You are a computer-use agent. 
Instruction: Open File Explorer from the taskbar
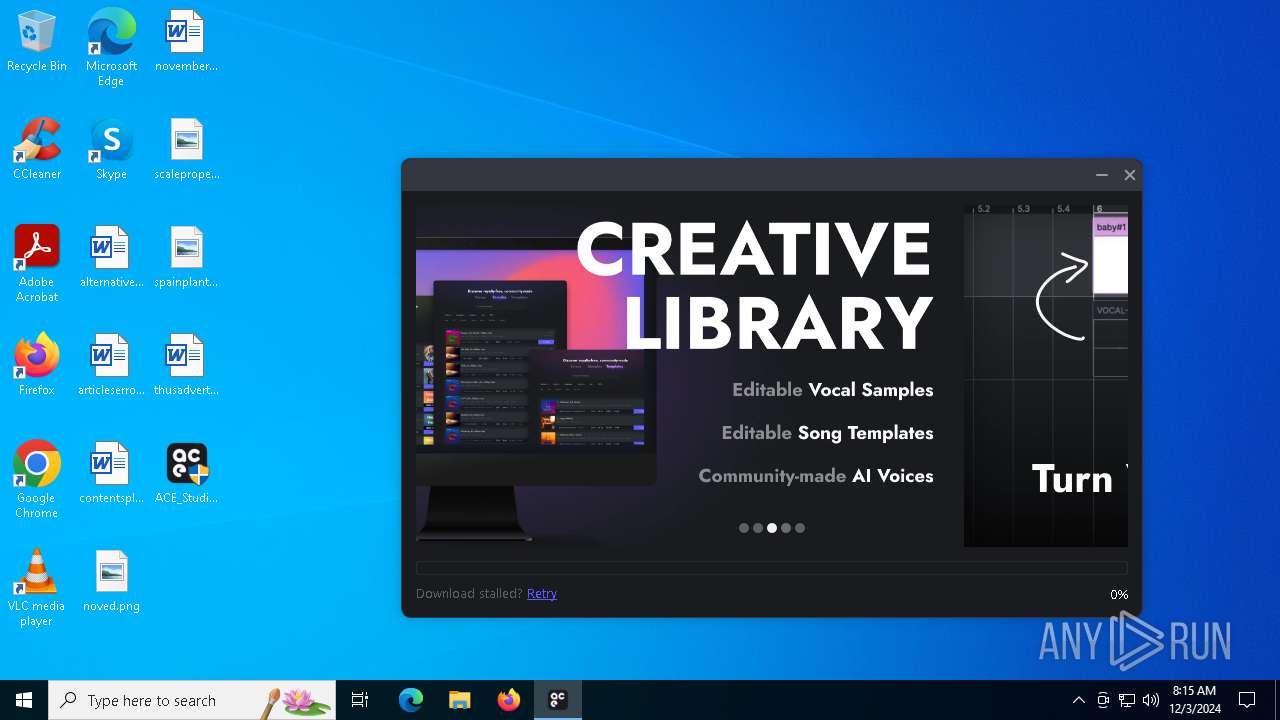(x=460, y=700)
